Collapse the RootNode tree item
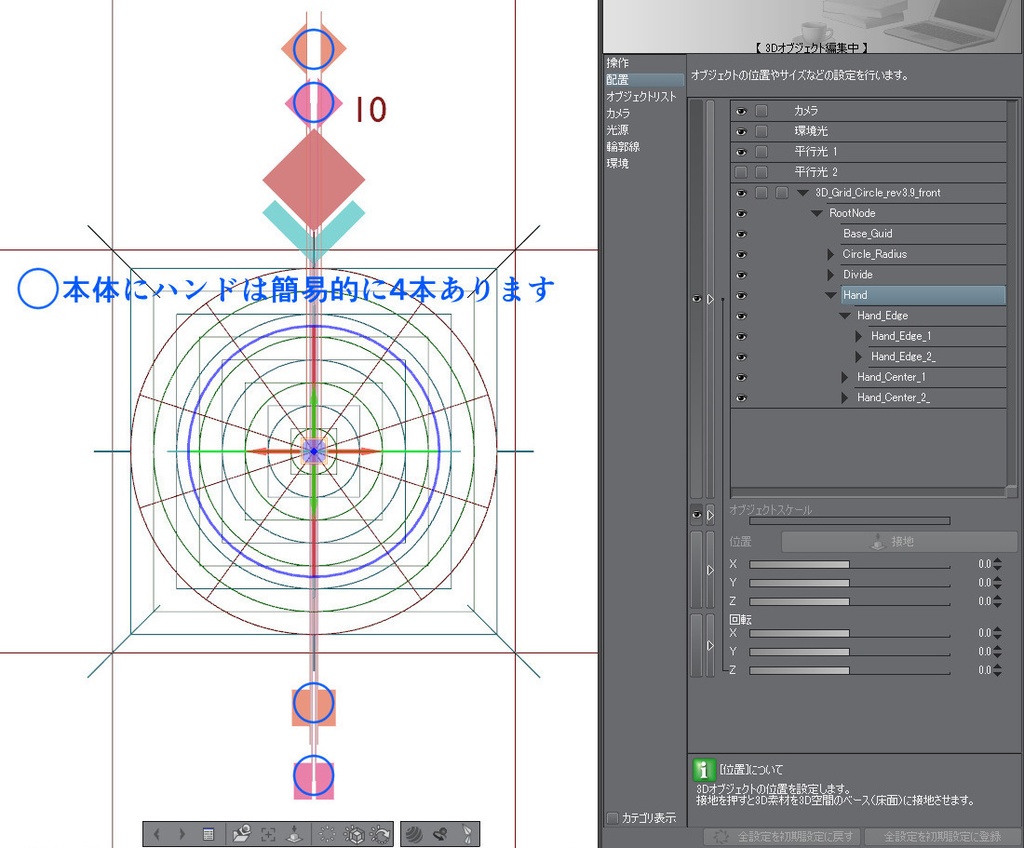The width and height of the screenshot is (1024, 848). click(819, 213)
